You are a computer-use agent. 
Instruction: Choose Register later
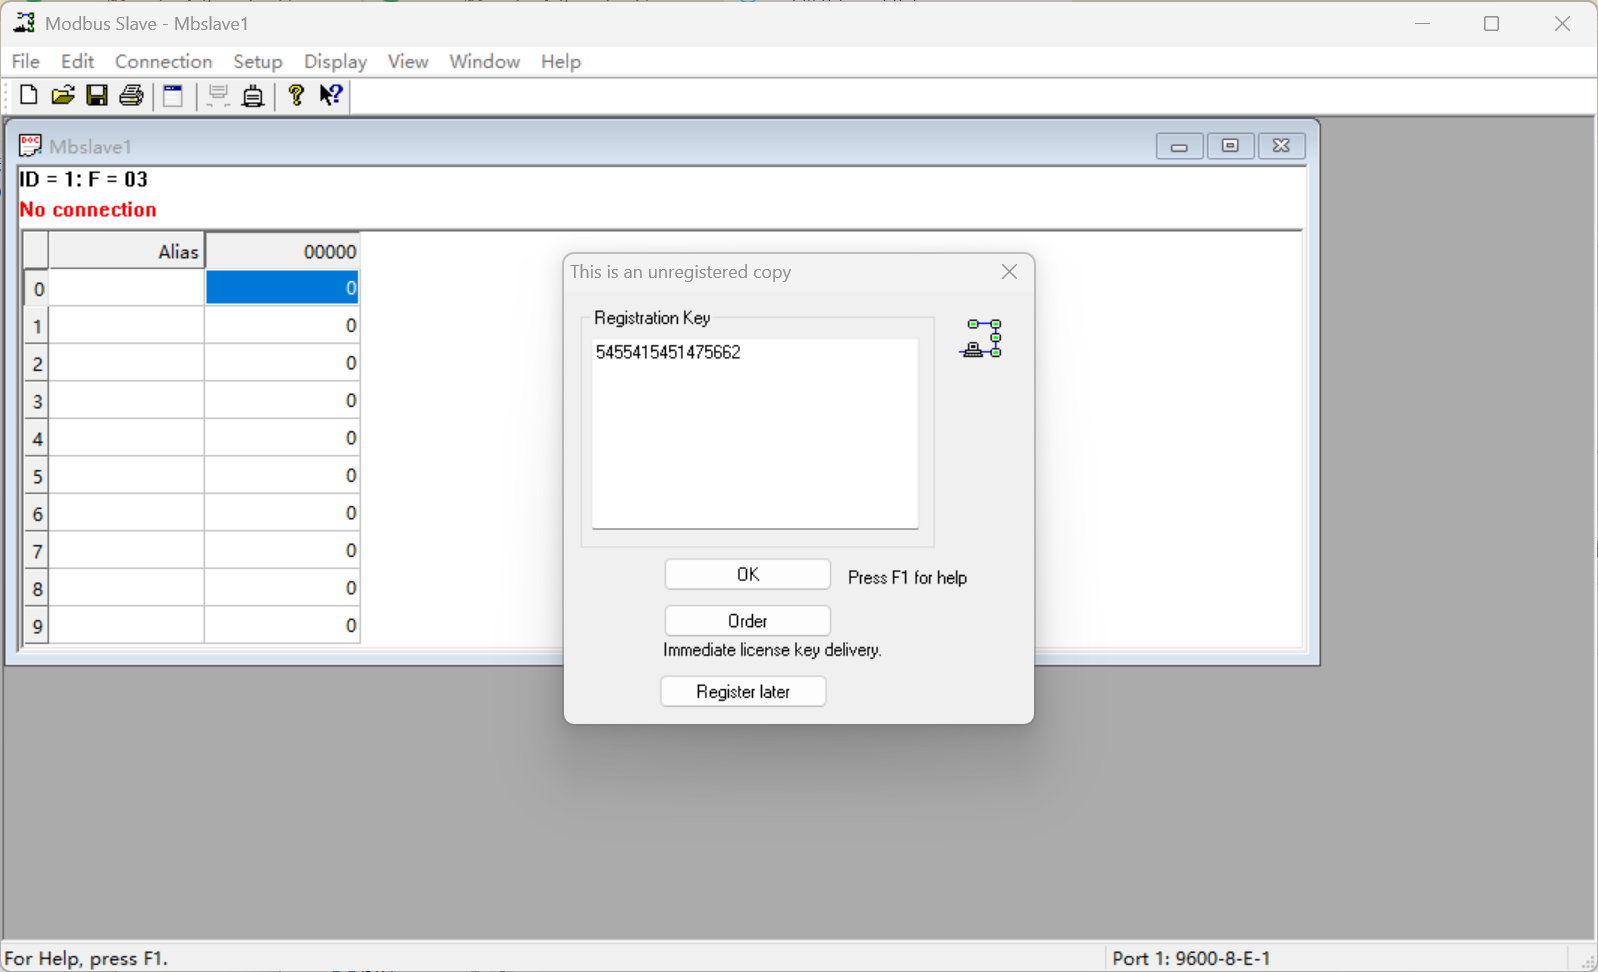743,692
